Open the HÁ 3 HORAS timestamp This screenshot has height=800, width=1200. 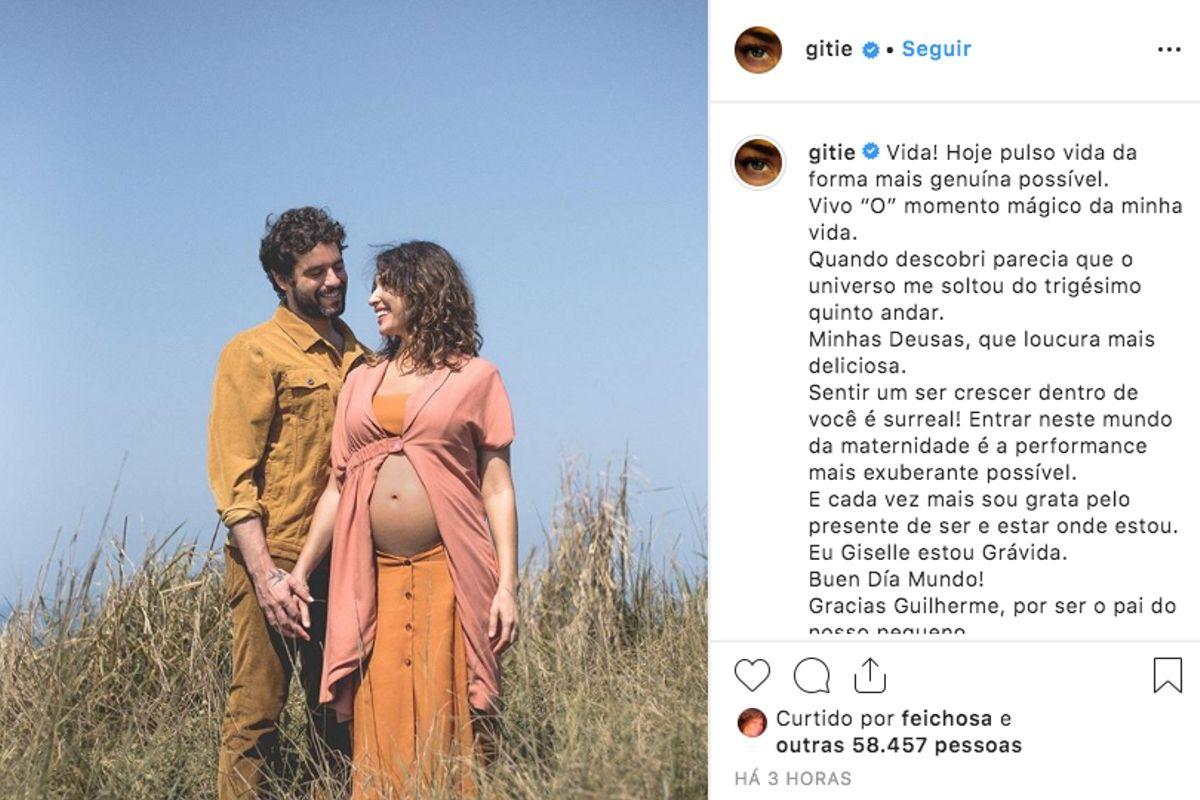click(x=793, y=778)
